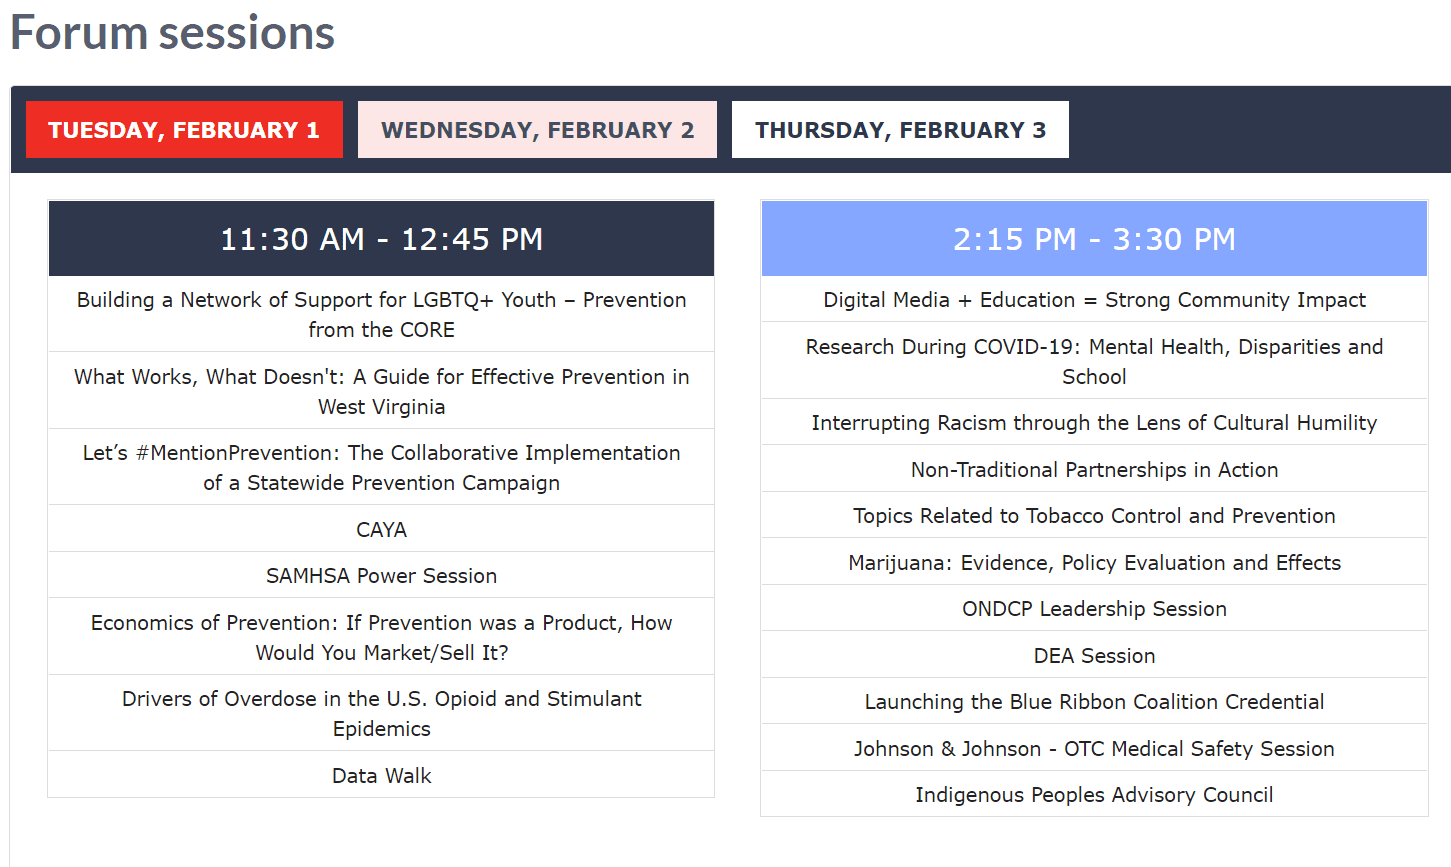Screen dimensions: 1451x867
Task: Click Non-Traditional Partnerships in Action
Action: 1094,469
